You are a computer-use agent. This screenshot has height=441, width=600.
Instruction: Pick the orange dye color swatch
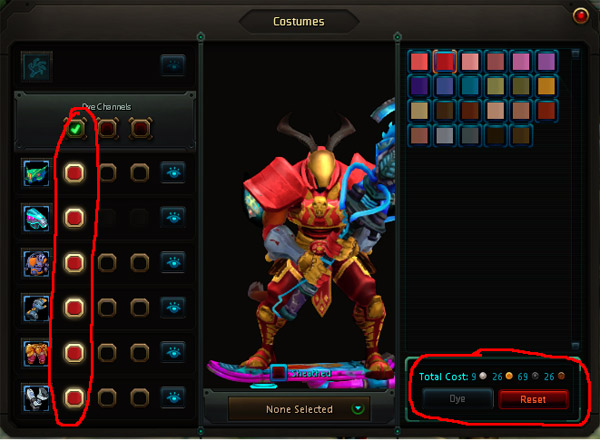click(x=546, y=86)
